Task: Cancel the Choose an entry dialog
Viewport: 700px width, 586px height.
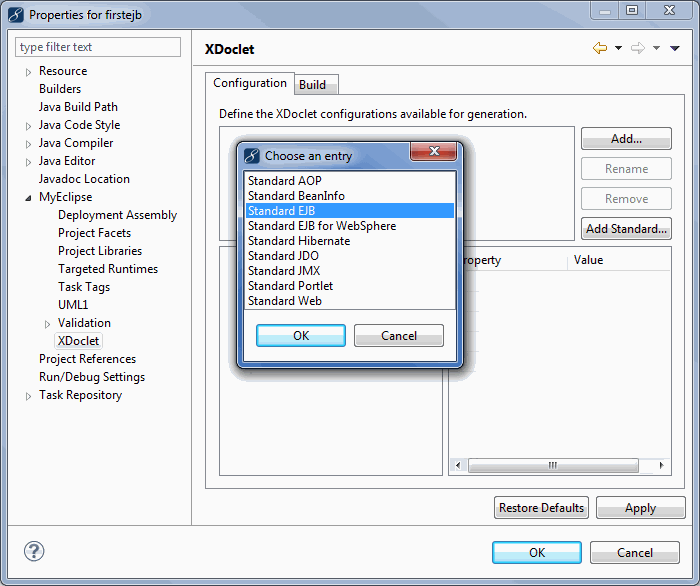Action: click(399, 336)
